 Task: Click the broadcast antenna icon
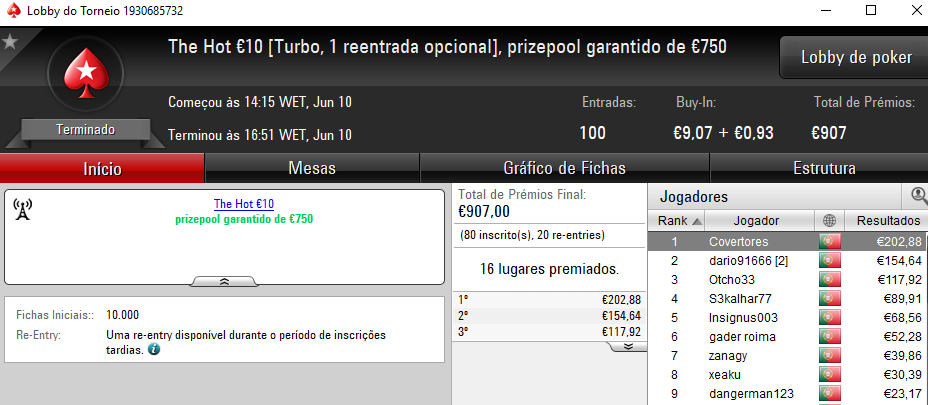[22, 208]
